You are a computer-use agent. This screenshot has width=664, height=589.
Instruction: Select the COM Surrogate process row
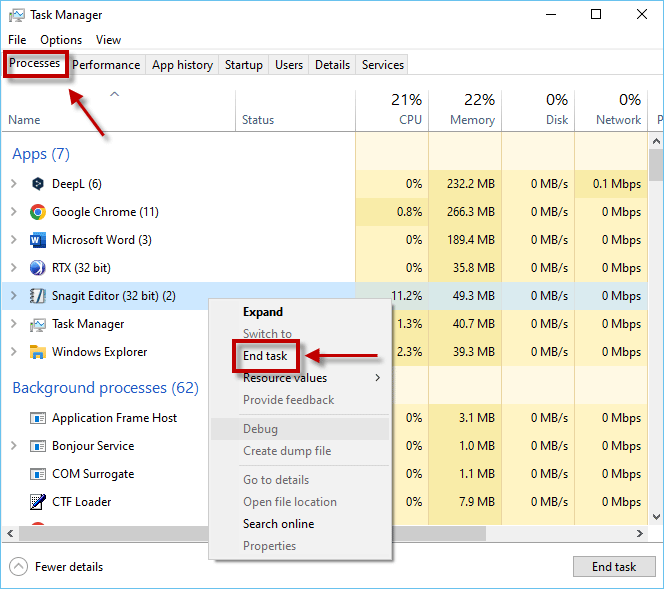(x=93, y=474)
